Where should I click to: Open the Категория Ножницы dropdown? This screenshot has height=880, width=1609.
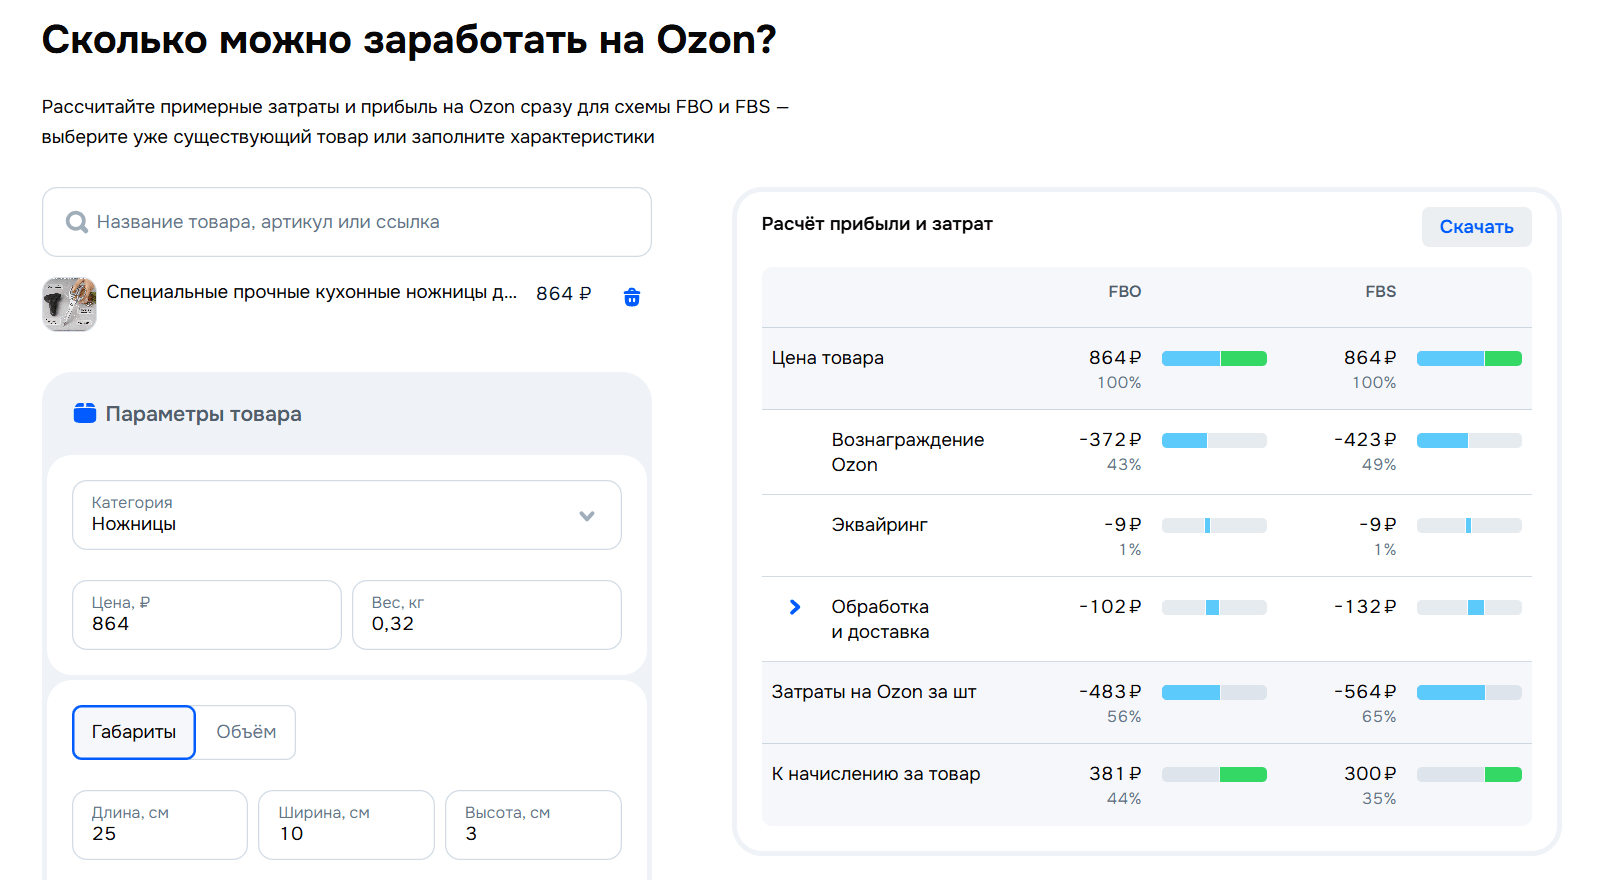tap(347, 515)
